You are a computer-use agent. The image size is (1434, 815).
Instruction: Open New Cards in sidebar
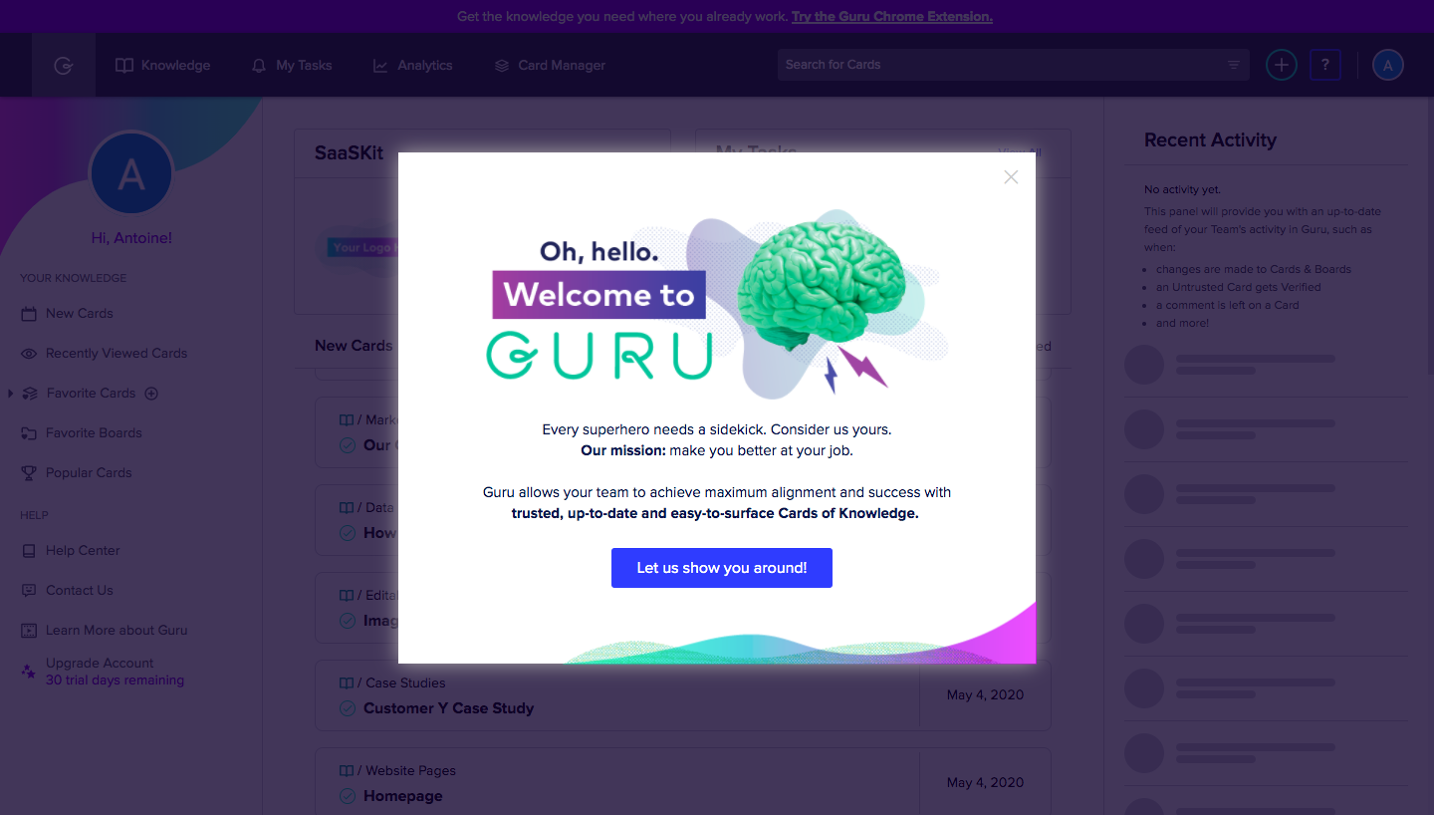click(x=79, y=313)
